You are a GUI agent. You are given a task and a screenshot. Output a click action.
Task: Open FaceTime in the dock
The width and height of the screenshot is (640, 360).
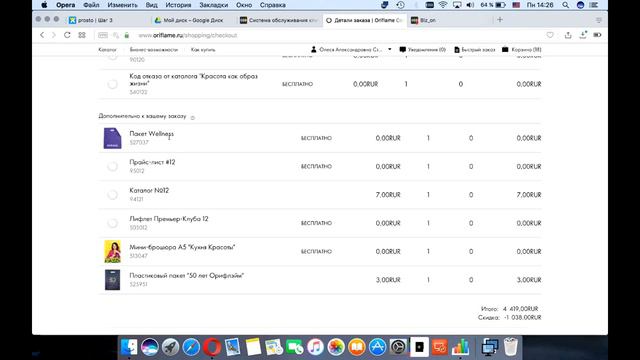coord(295,347)
